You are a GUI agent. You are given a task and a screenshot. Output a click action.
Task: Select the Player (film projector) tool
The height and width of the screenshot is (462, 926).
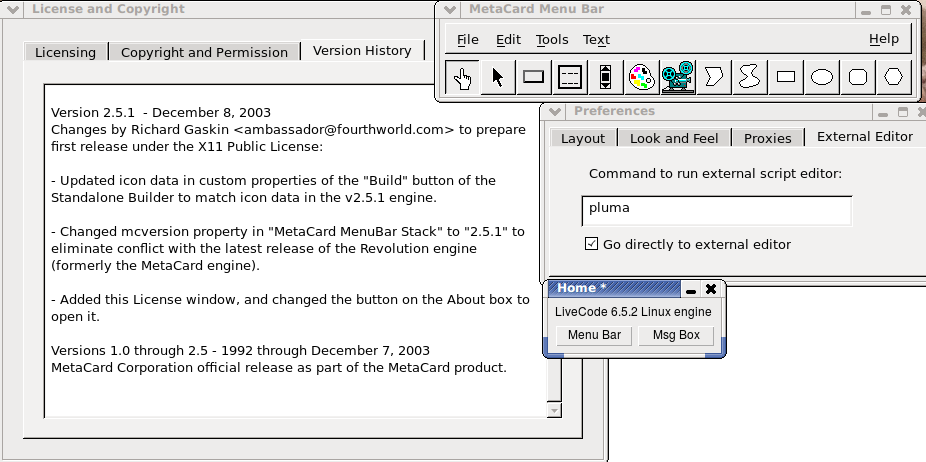(x=677, y=77)
